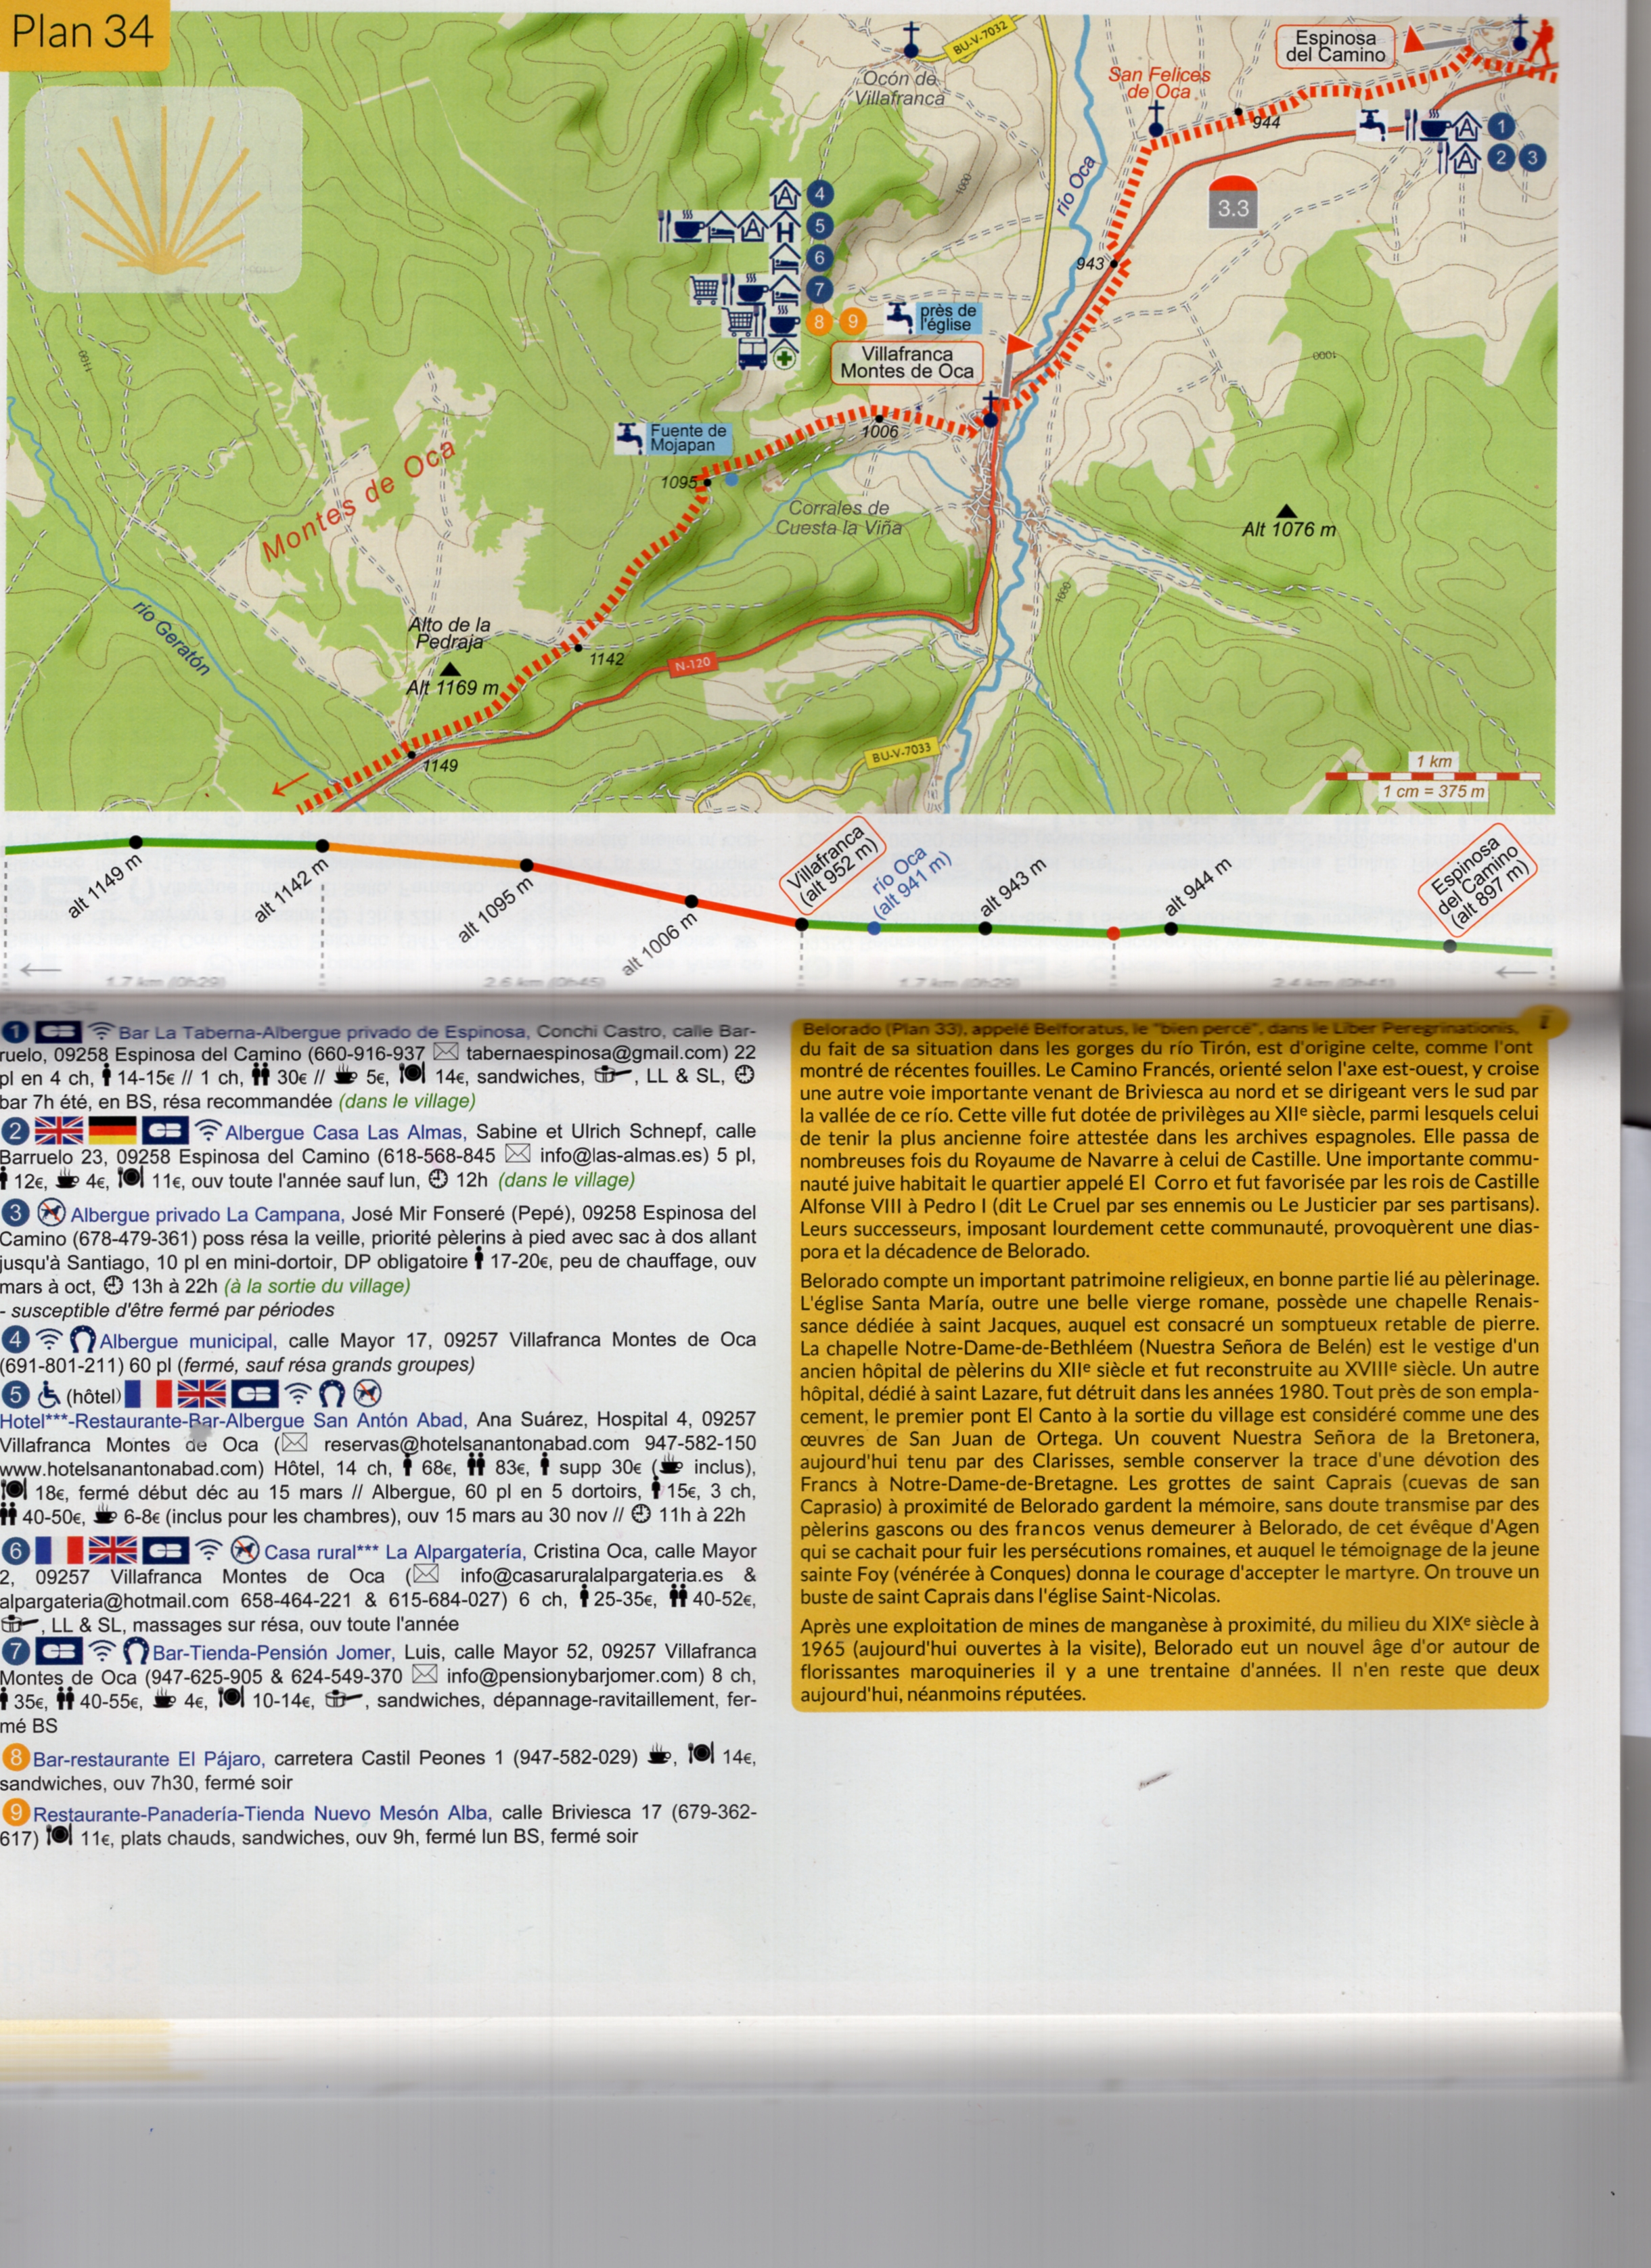The height and width of the screenshot is (2268, 1651).
Task: Open the Bar-restaurante El Pájaro heading
Action: pos(148,1759)
